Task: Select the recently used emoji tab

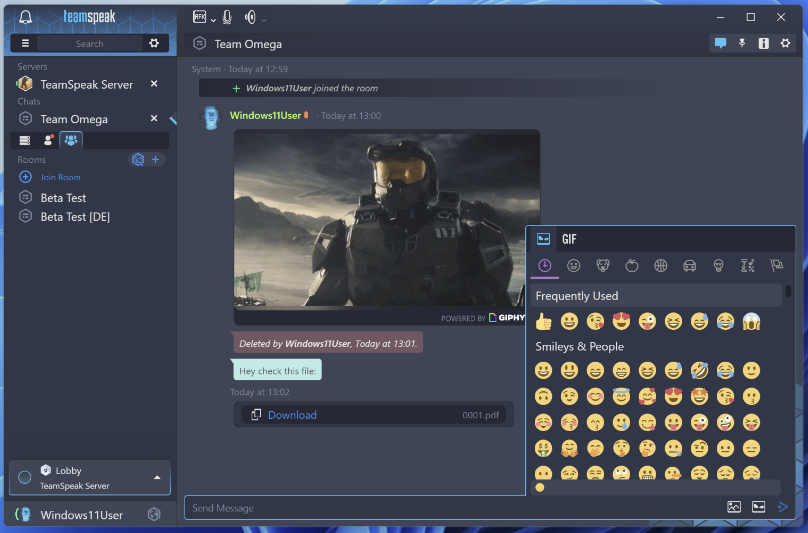Action: coord(545,265)
